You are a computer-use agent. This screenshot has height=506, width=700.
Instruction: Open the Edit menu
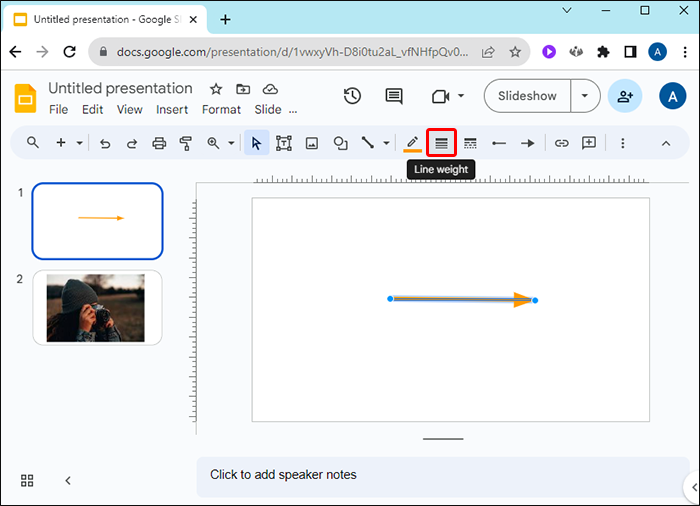pyautogui.click(x=92, y=109)
